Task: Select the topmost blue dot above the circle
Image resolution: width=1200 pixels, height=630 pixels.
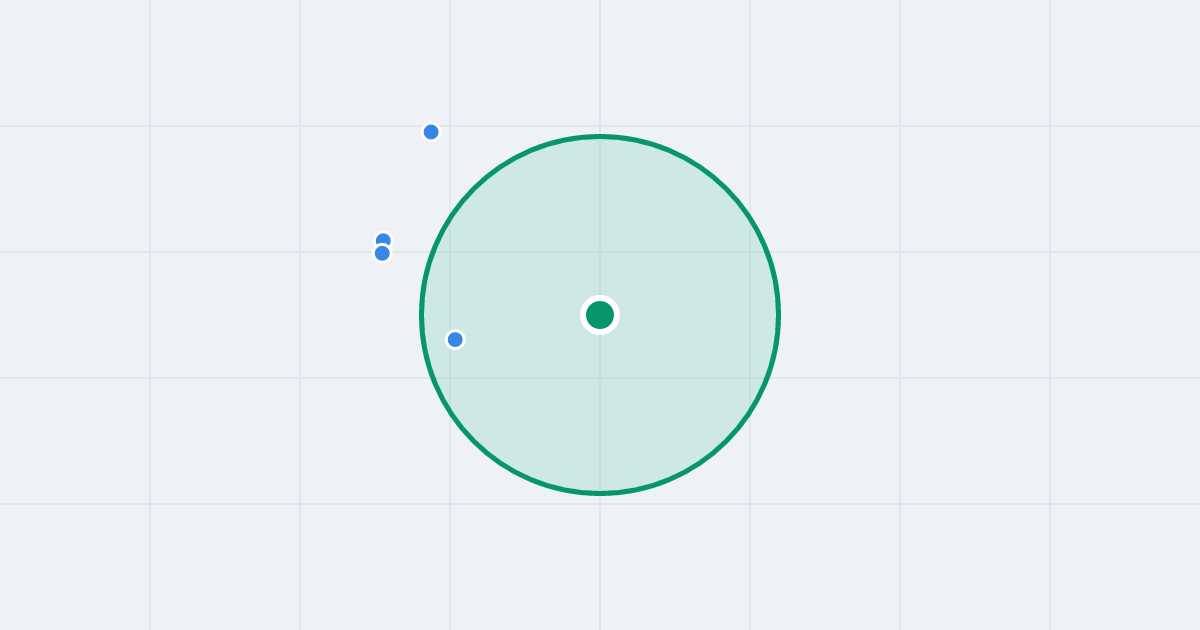Action: point(431,132)
